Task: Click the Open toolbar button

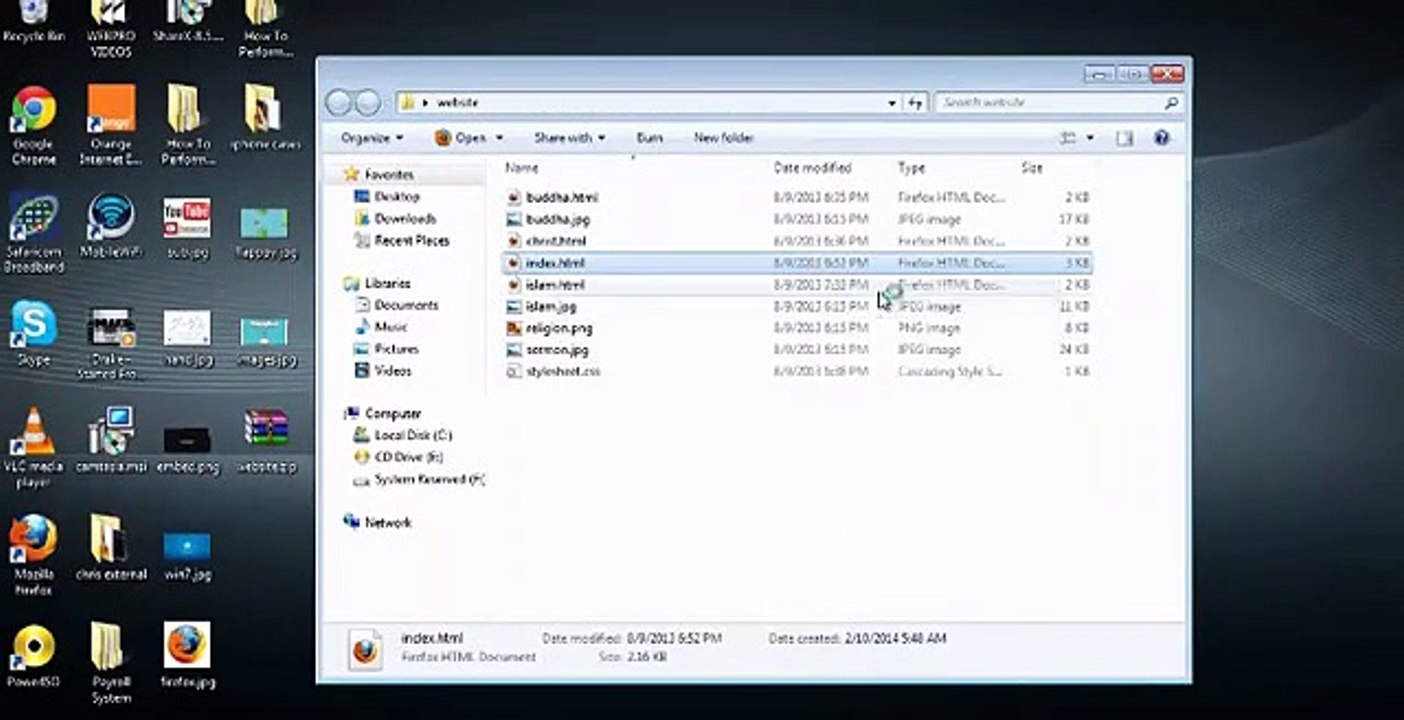Action: click(460, 138)
